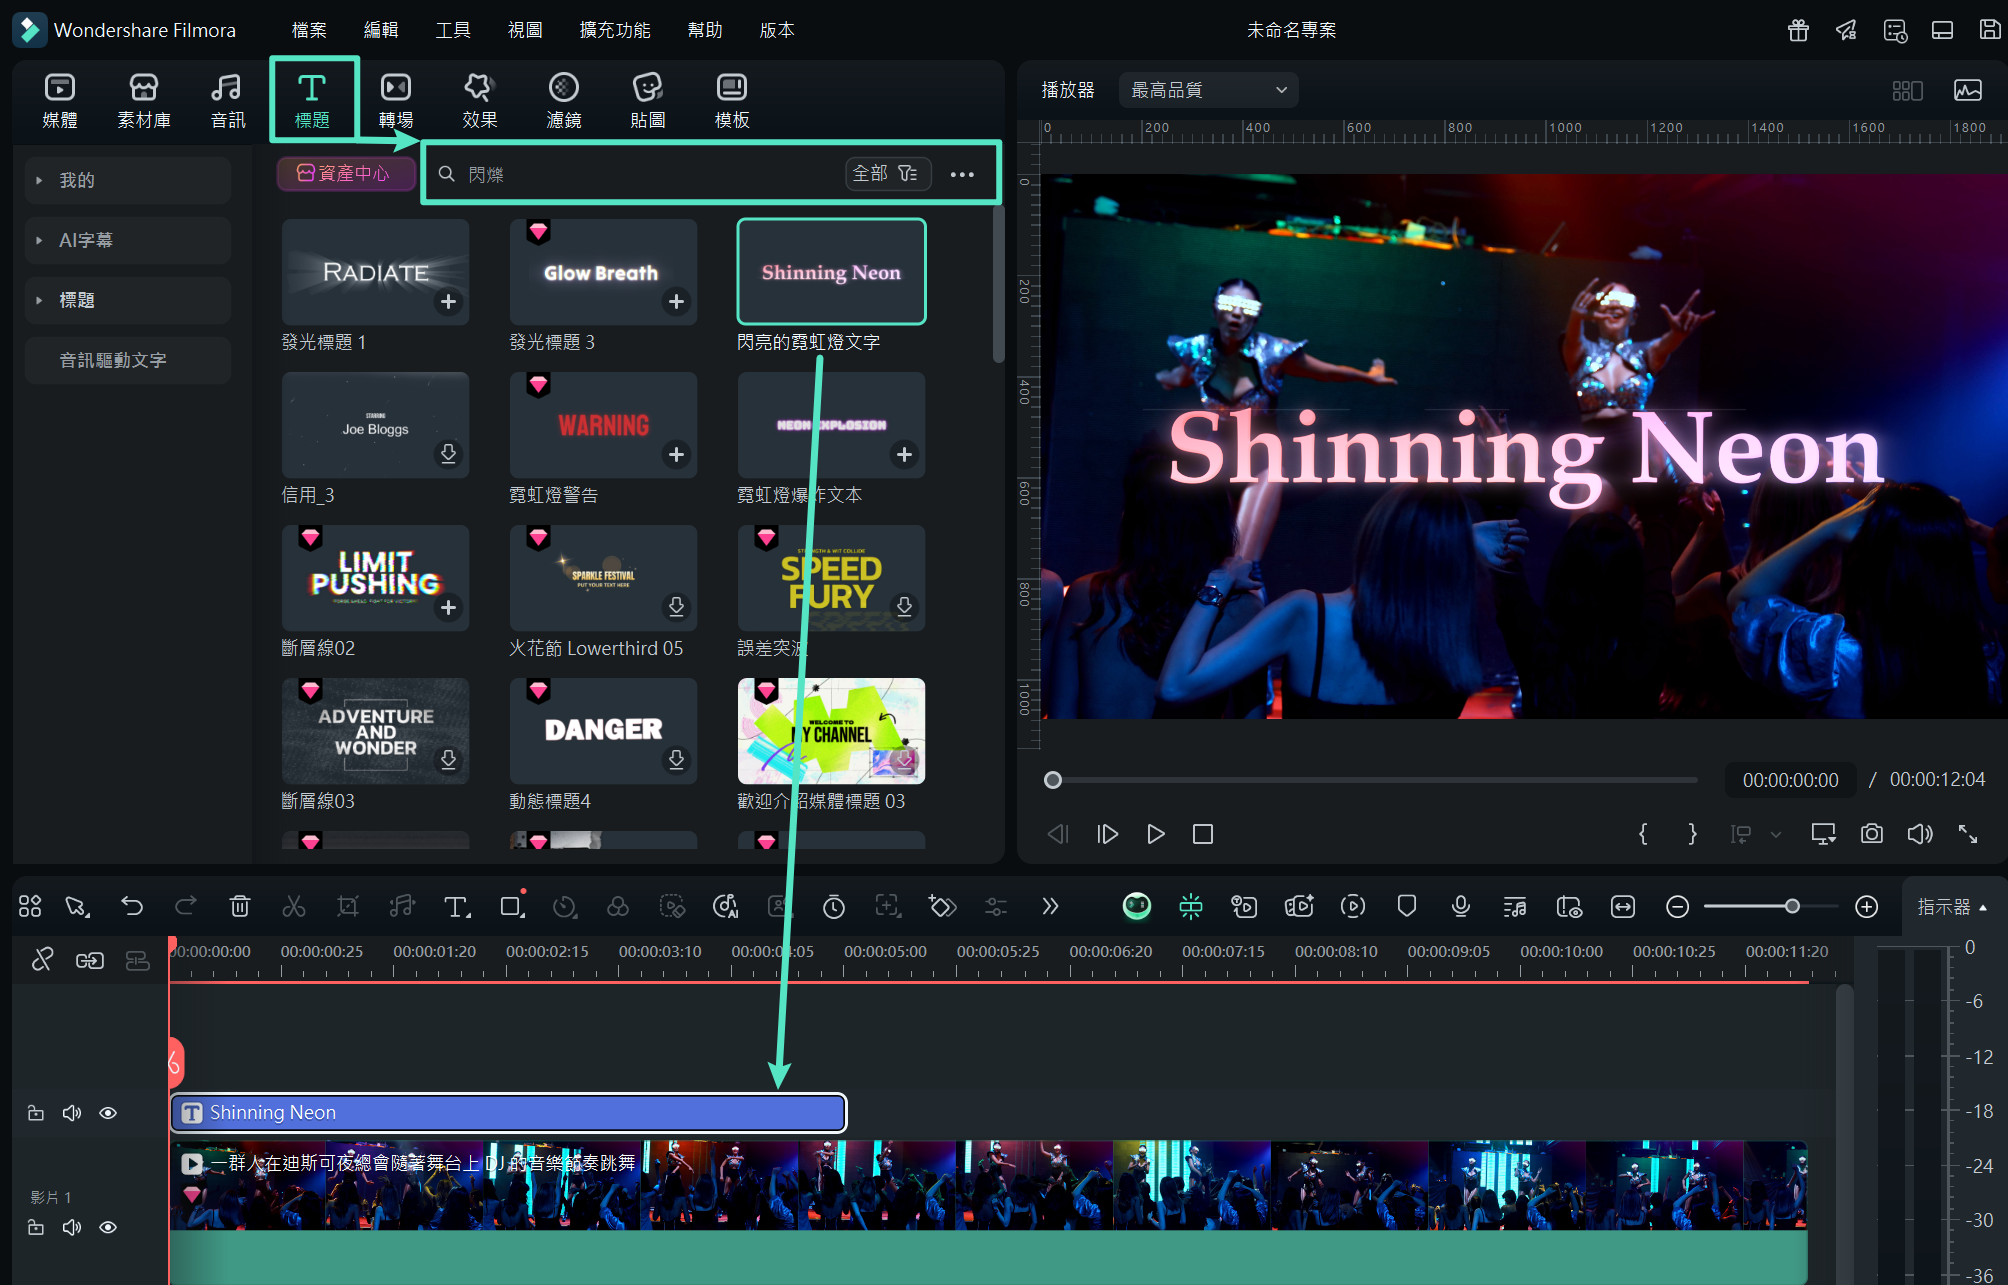Open the 工具 menu
Viewport: 2008px width, 1285px height.
click(452, 30)
